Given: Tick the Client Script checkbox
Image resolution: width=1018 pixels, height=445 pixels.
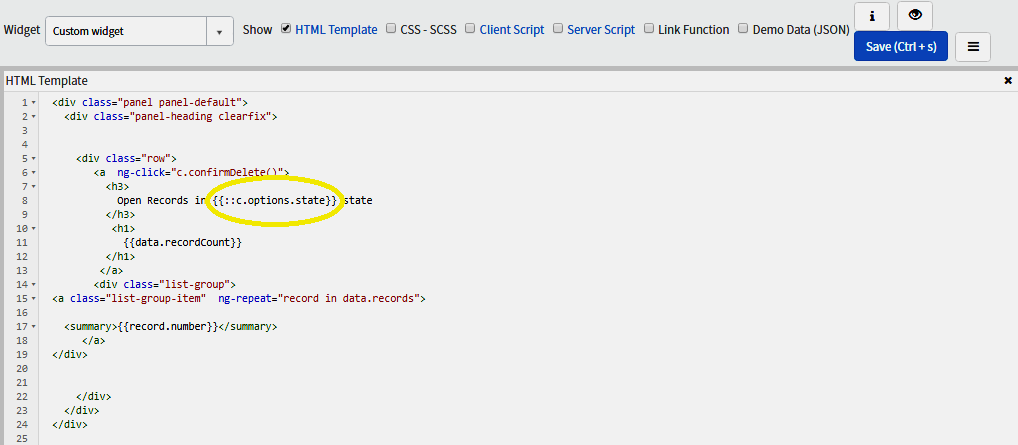Looking at the screenshot, I should 470,29.
